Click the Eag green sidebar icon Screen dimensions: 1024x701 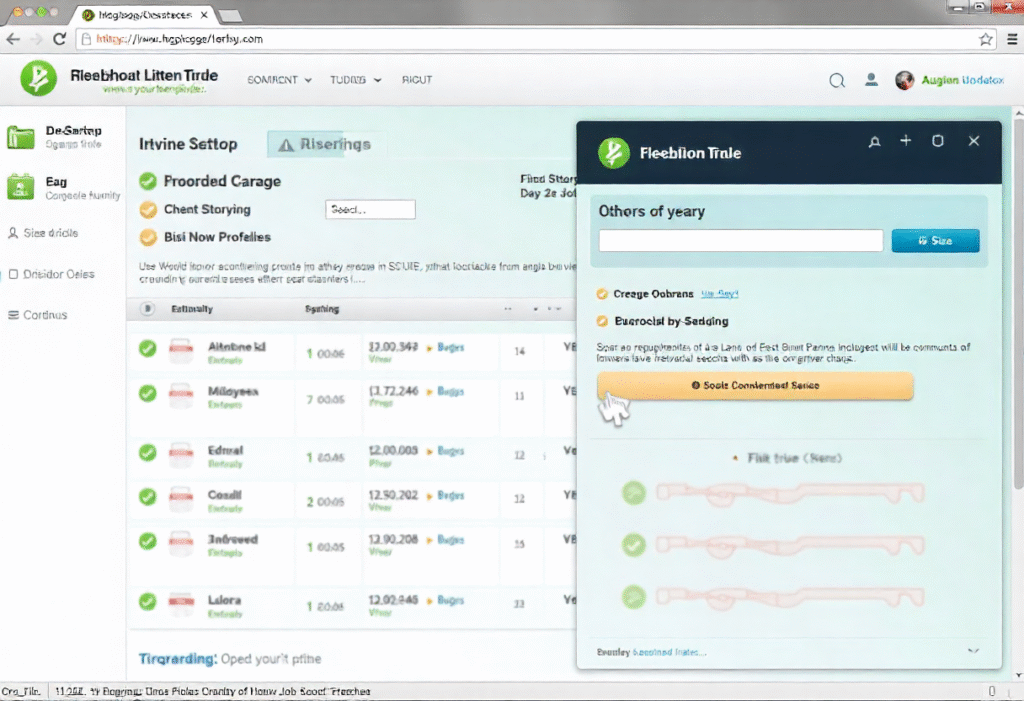[20, 187]
